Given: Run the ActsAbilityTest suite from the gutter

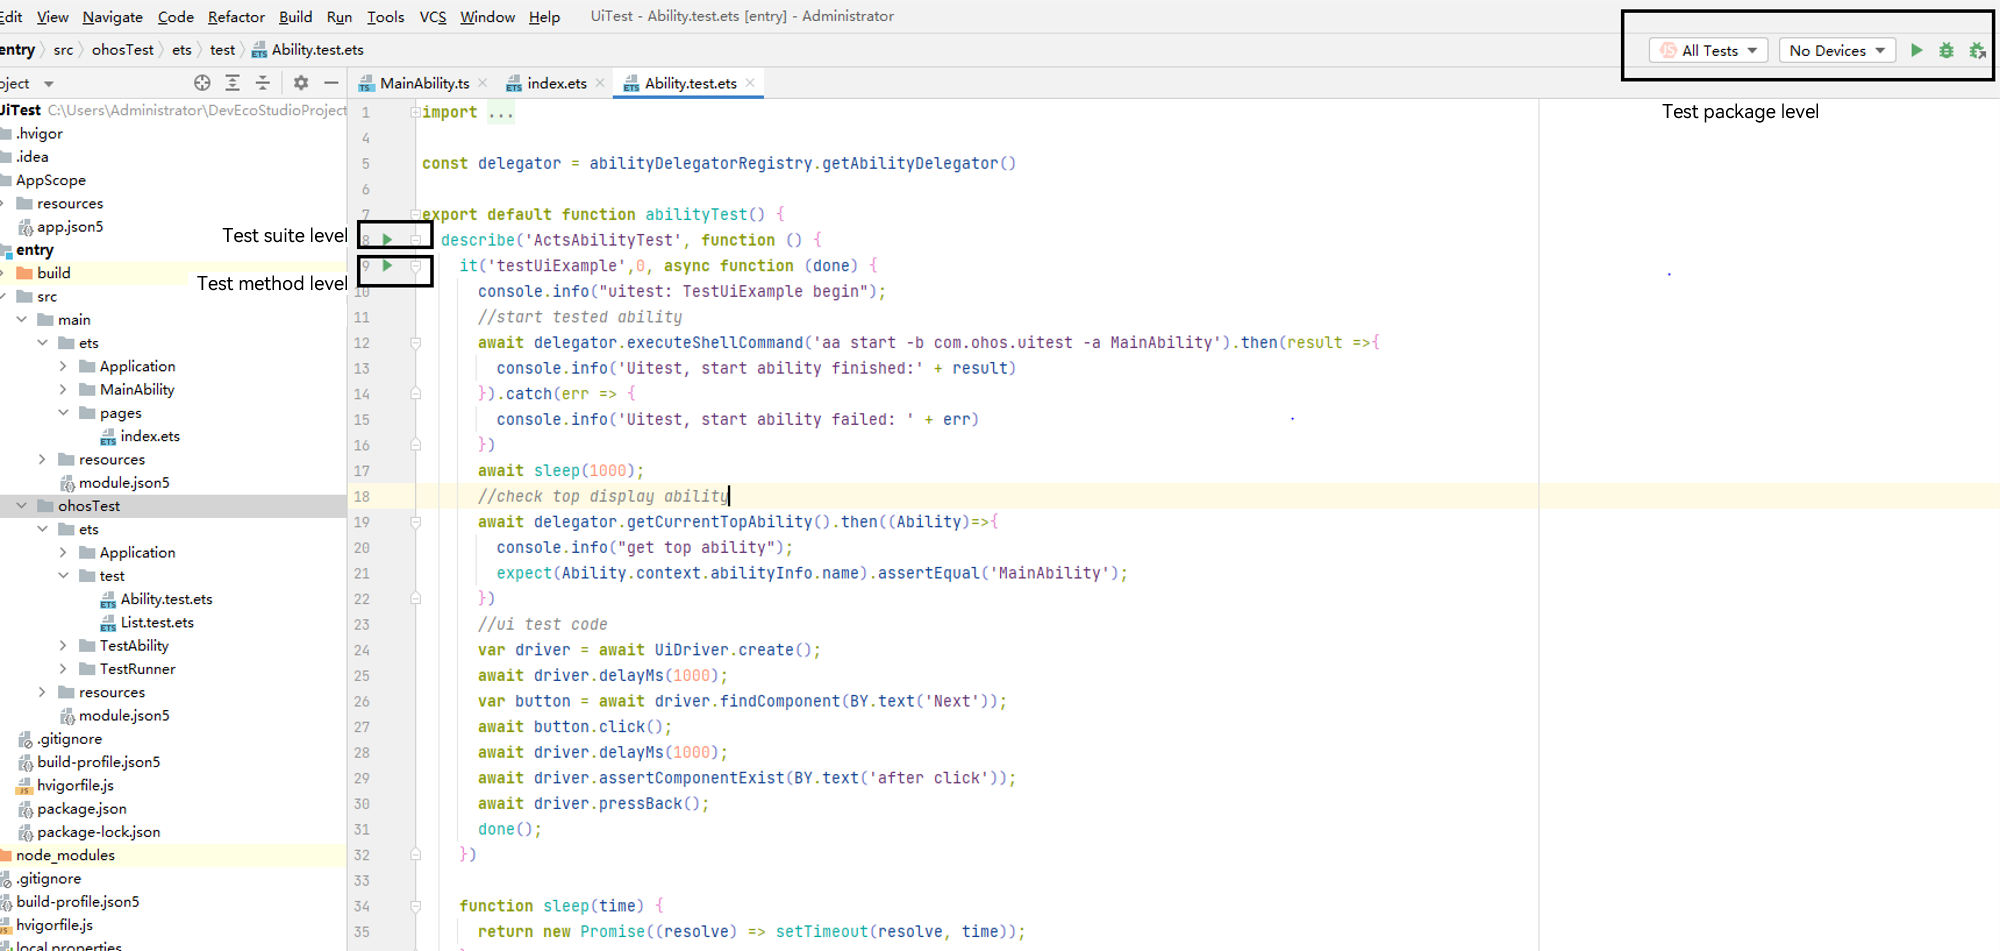Looking at the screenshot, I should (386, 239).
